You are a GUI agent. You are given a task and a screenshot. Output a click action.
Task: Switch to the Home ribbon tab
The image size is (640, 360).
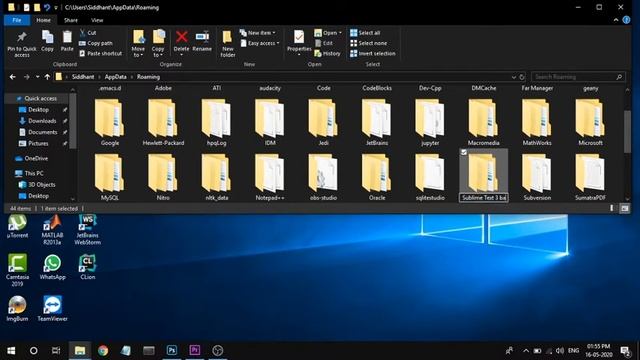(x=43, y=20)
